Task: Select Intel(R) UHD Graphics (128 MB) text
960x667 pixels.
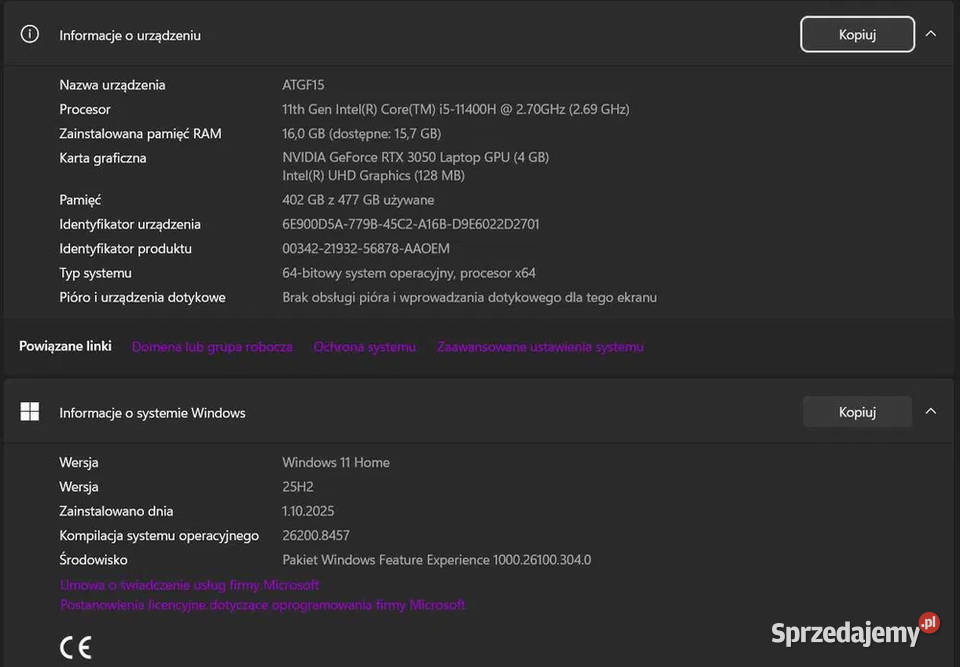Action: pyautogui.click(x=373, y=176)
